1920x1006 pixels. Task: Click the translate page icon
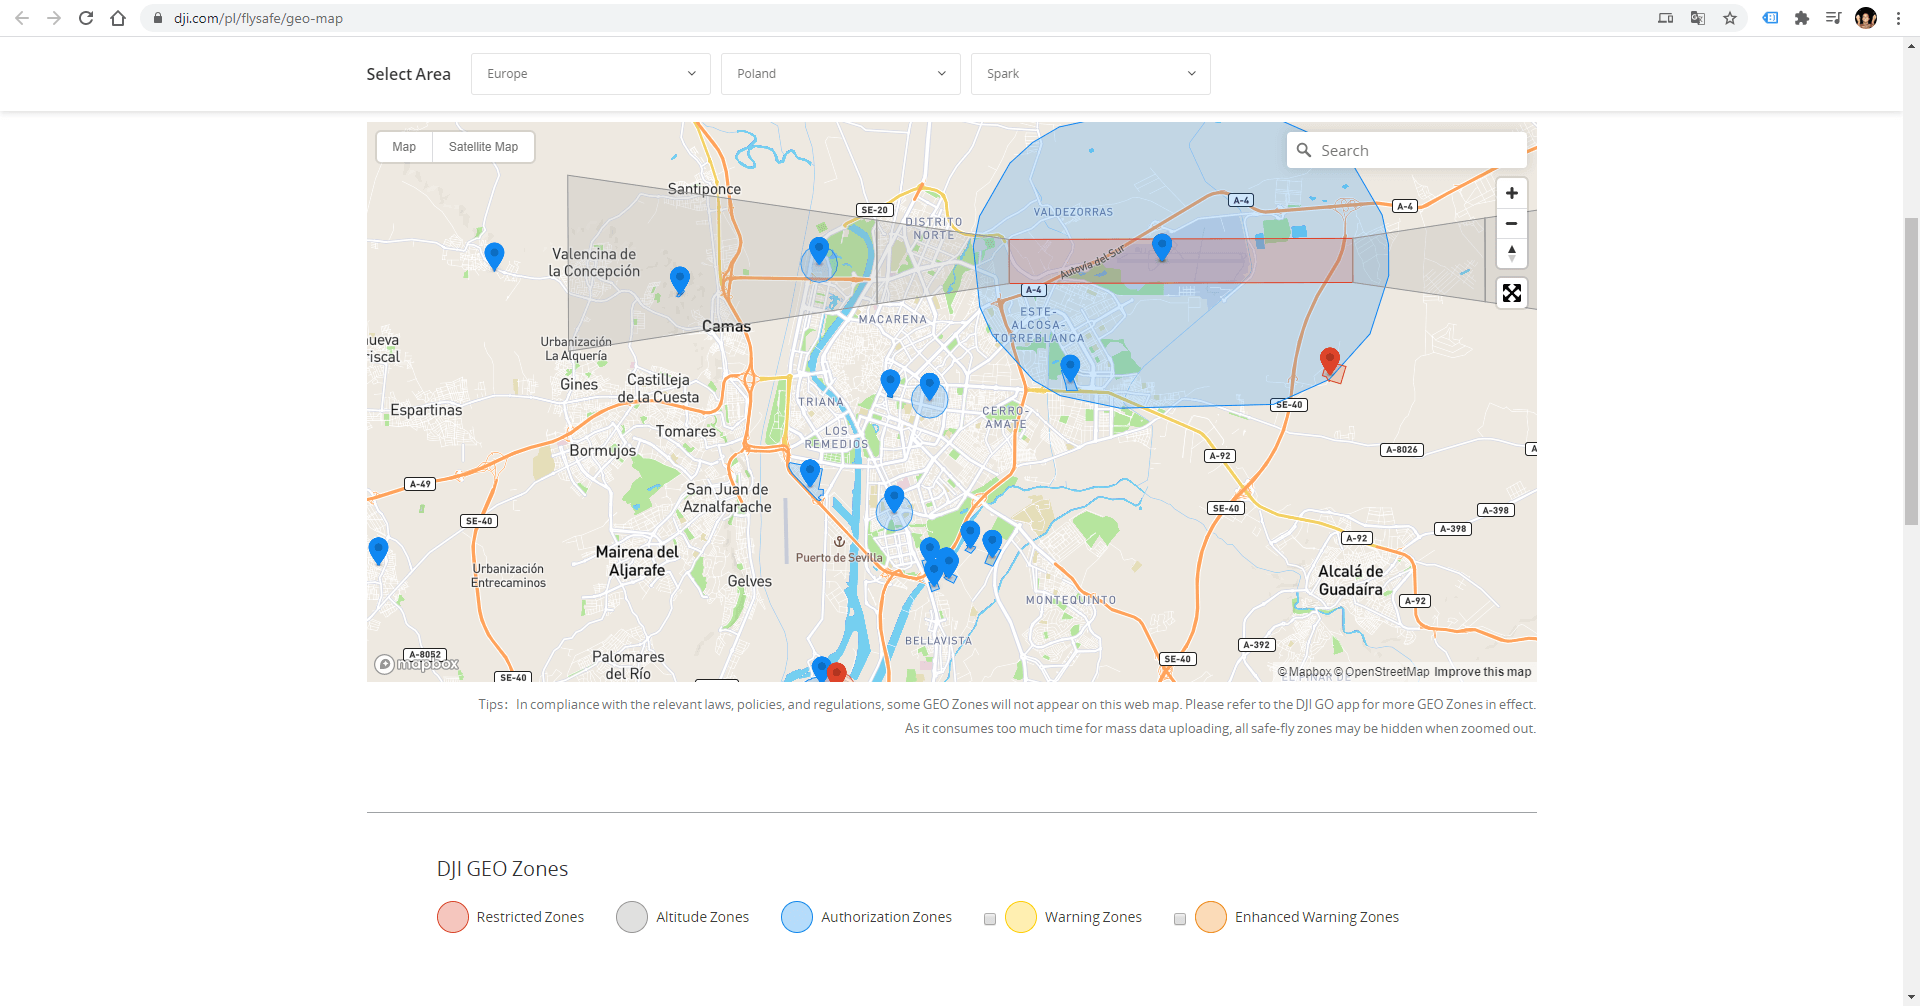(x=1698, y=18)
